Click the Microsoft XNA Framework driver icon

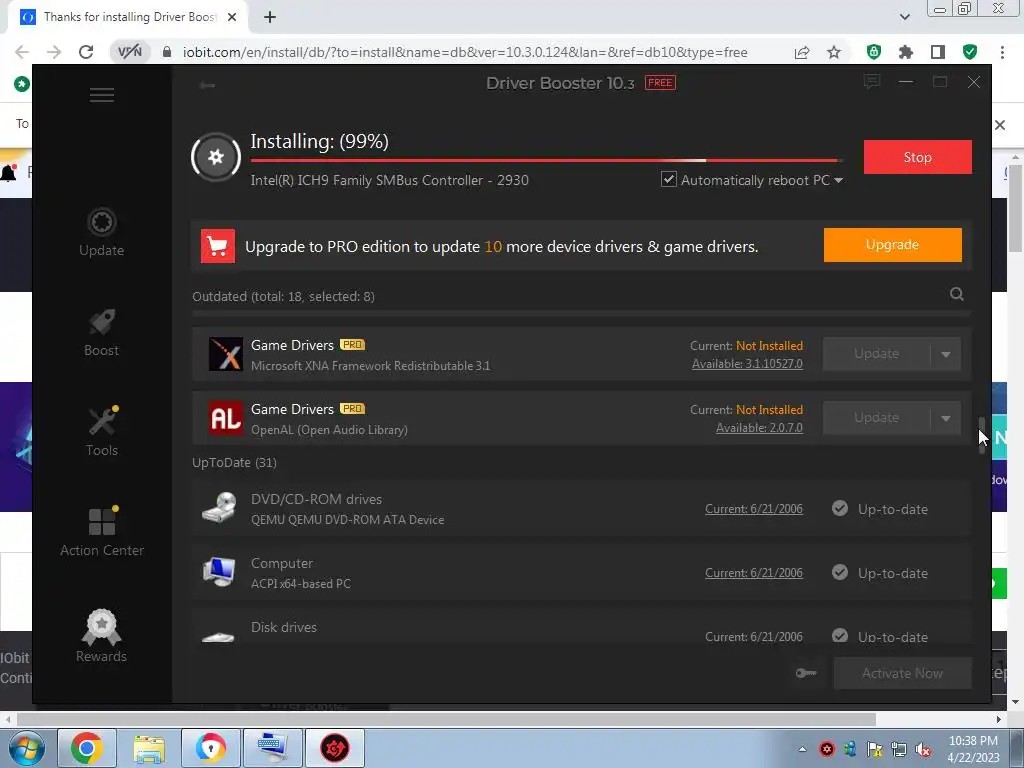pyautogui.click(x=225, y=354)
